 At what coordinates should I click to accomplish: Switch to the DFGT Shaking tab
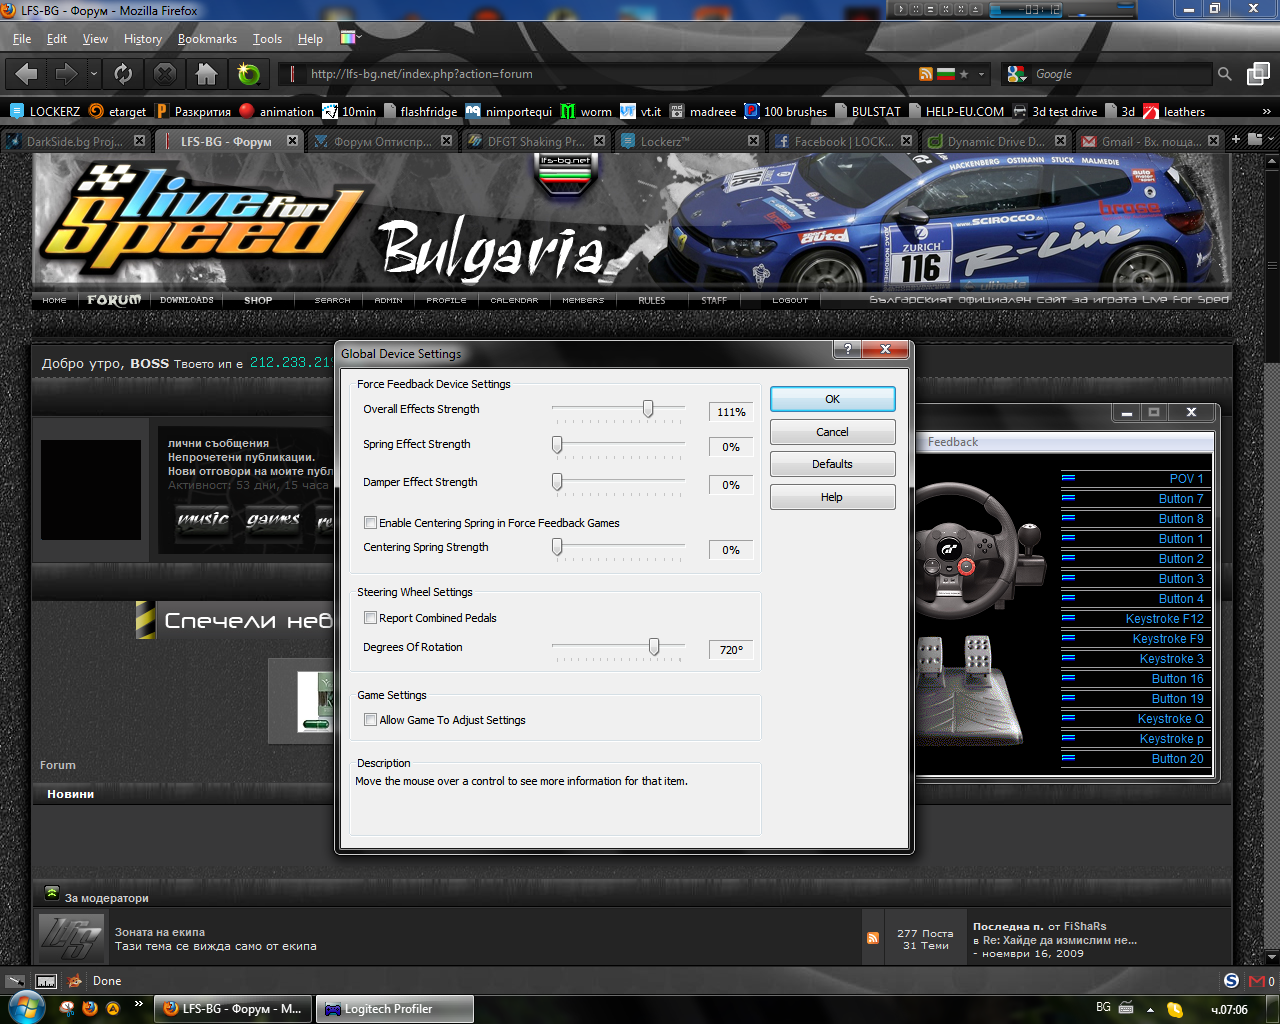pyautogui.click(x=535, y=141)
